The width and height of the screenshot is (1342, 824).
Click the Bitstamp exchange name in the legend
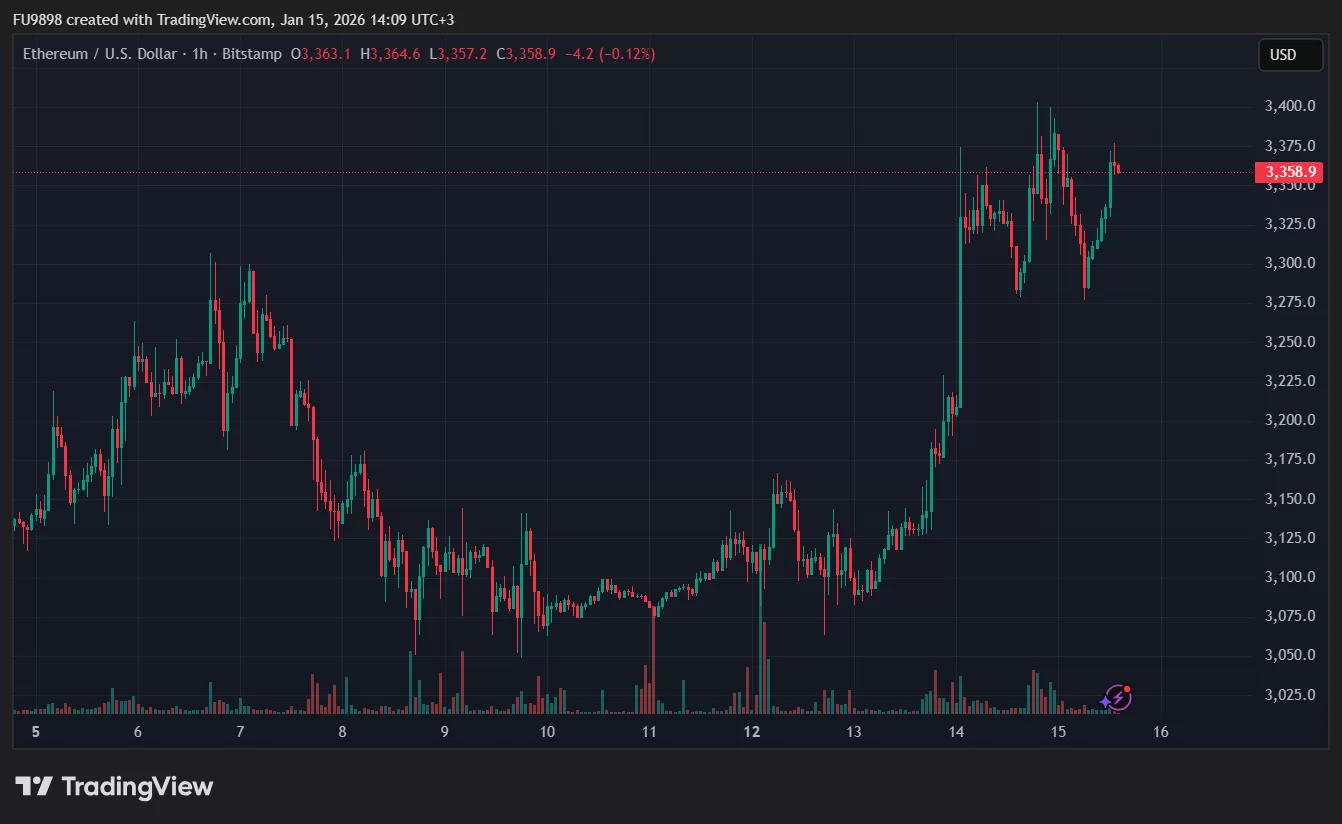[x=252, y=54]
